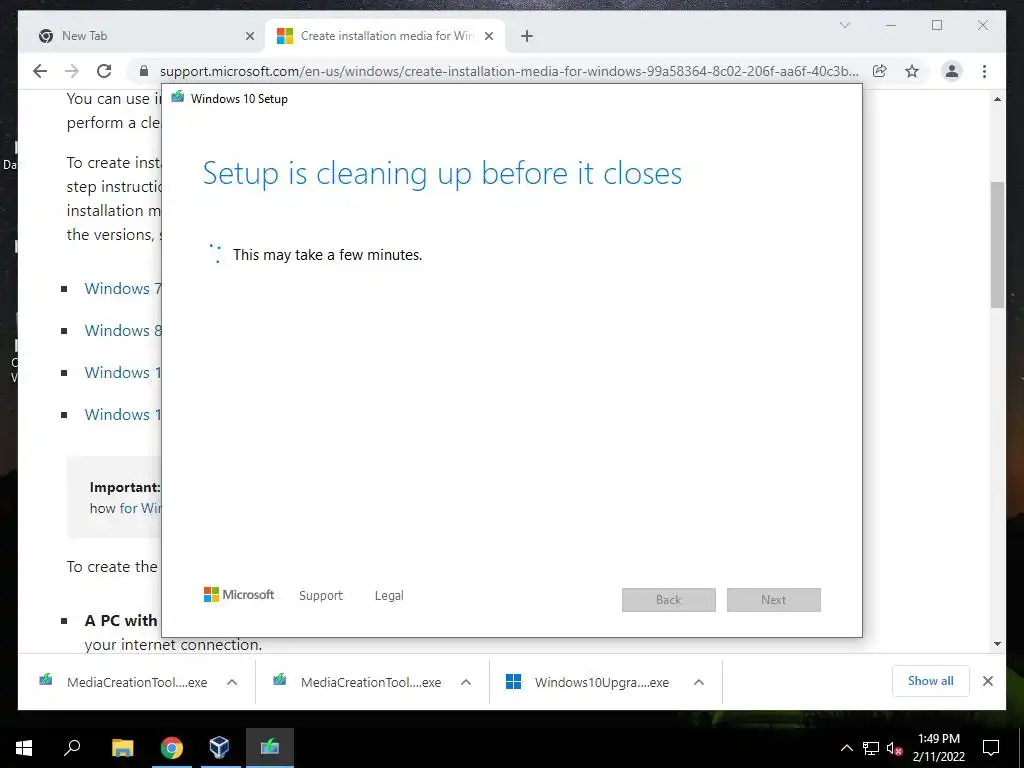
Task: Click the Back button in Setup
Action: pos(669,600)
